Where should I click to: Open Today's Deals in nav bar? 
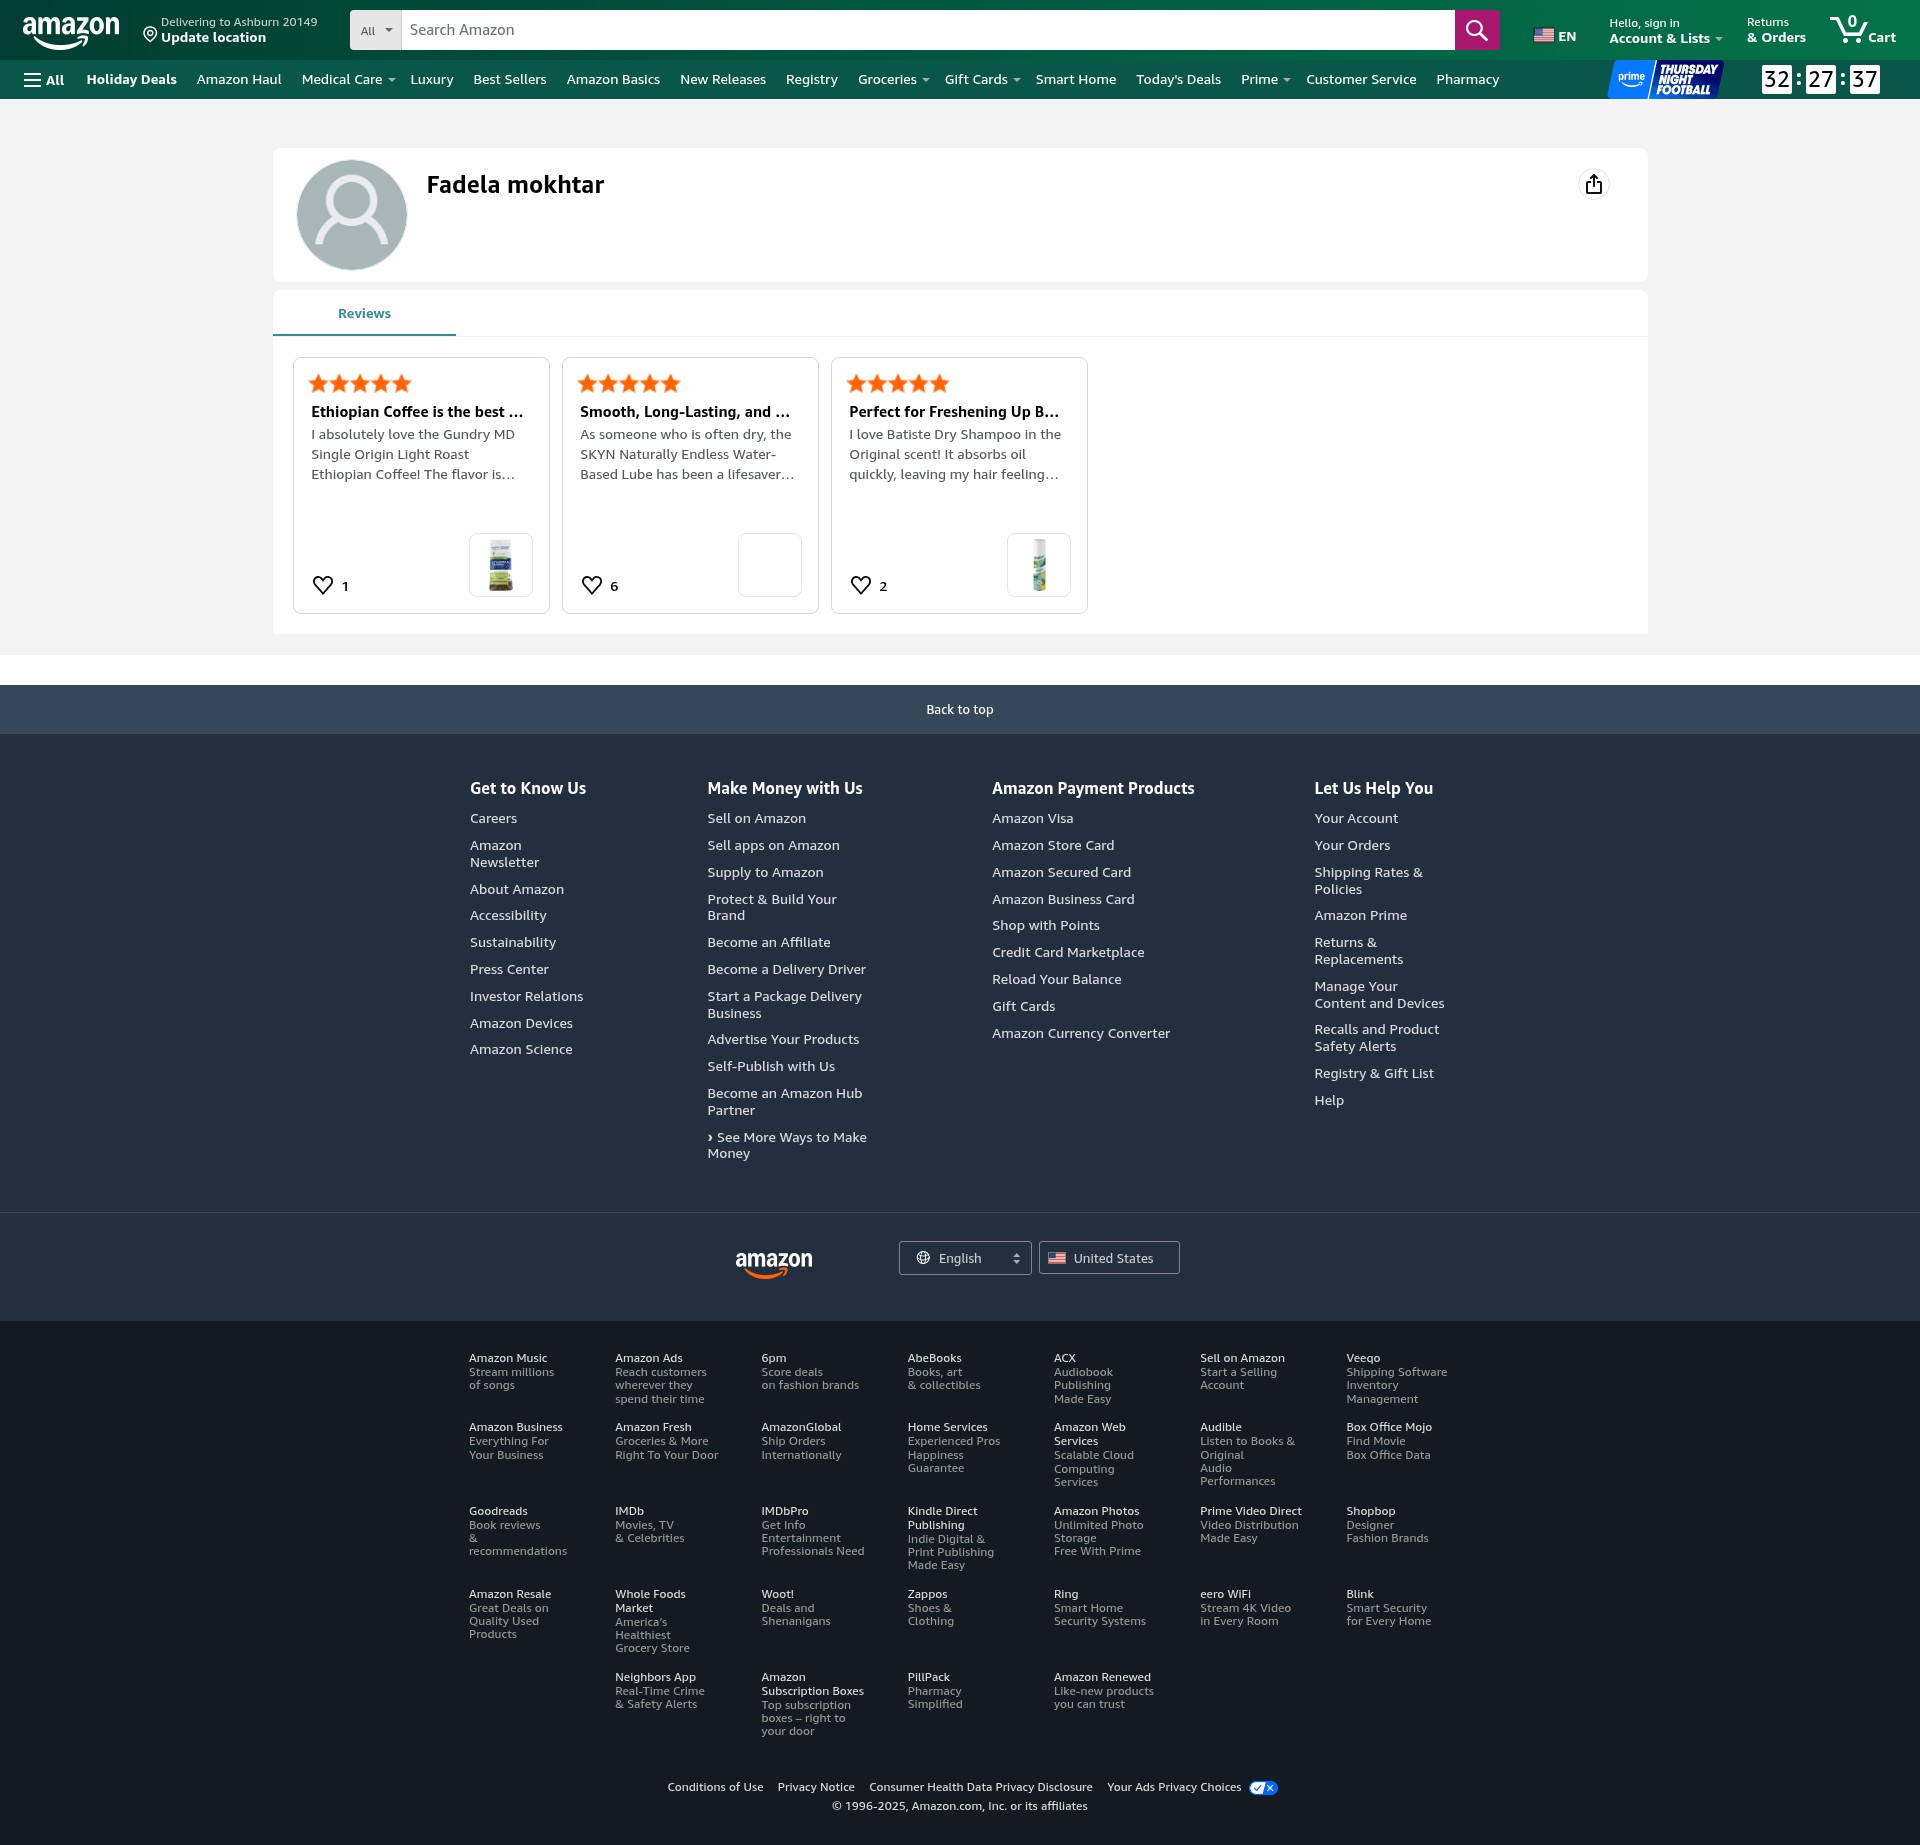tap(1178, 80)
